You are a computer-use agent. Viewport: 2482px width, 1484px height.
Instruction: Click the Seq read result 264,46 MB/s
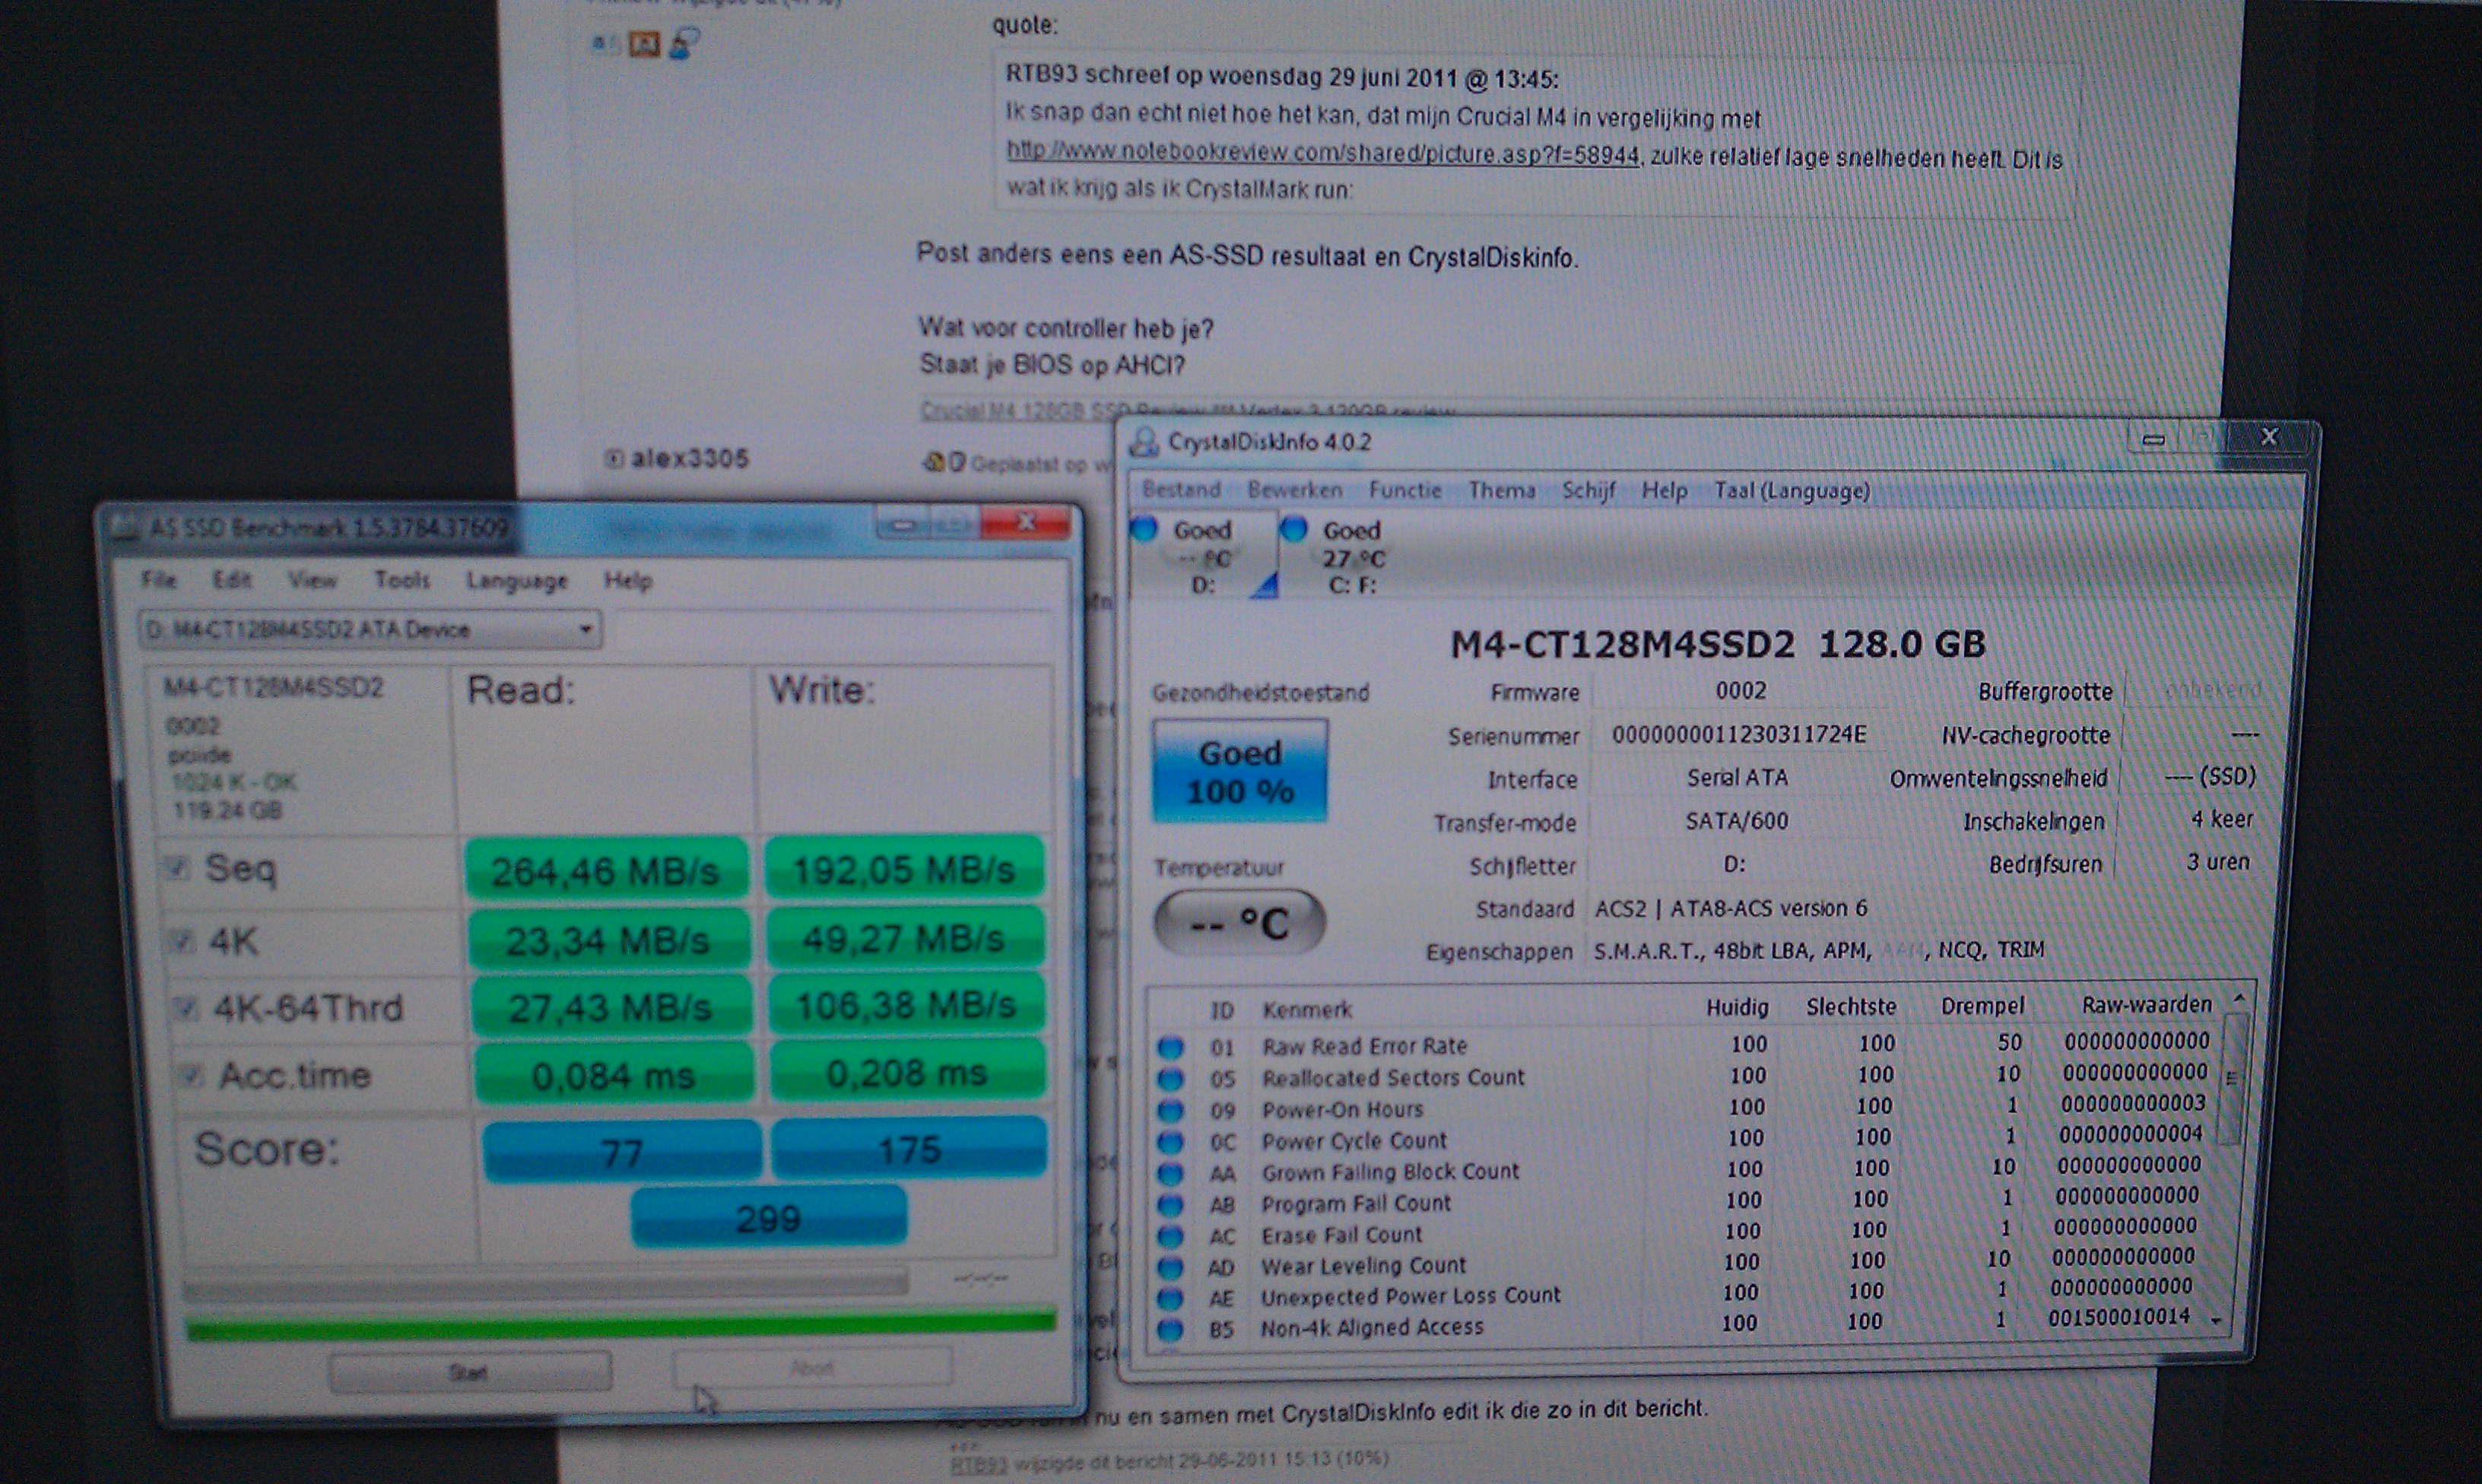606,871
